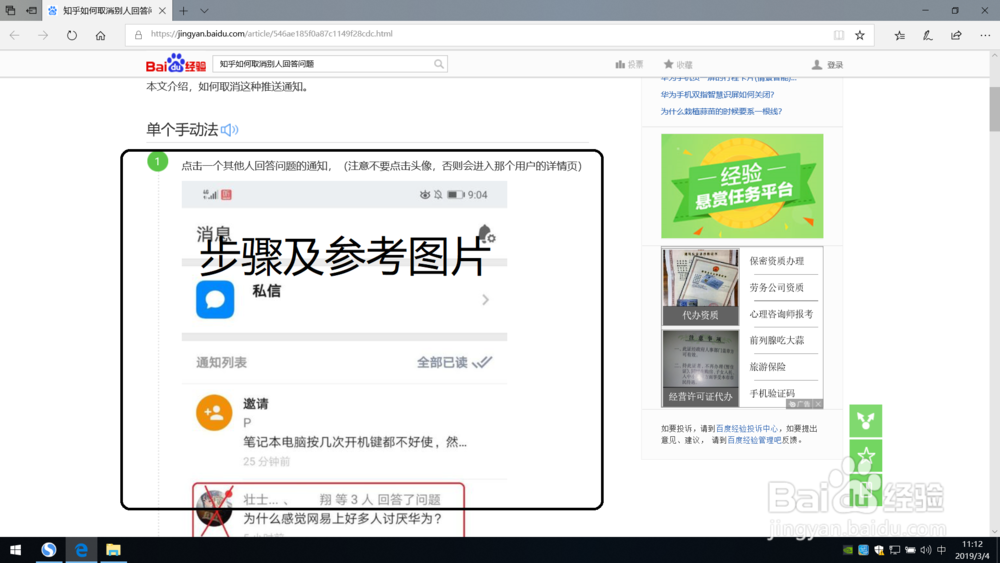Open the 百度经验管理吧 link

(753, 440)
